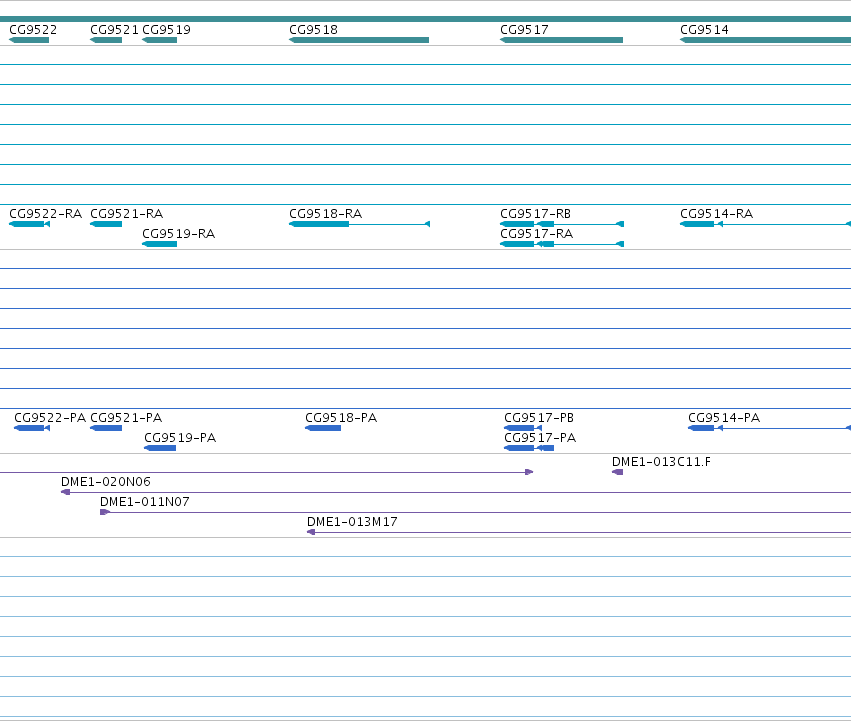Click the CG9521 gene feature
The image size is (851, 721).
(106, 40)
